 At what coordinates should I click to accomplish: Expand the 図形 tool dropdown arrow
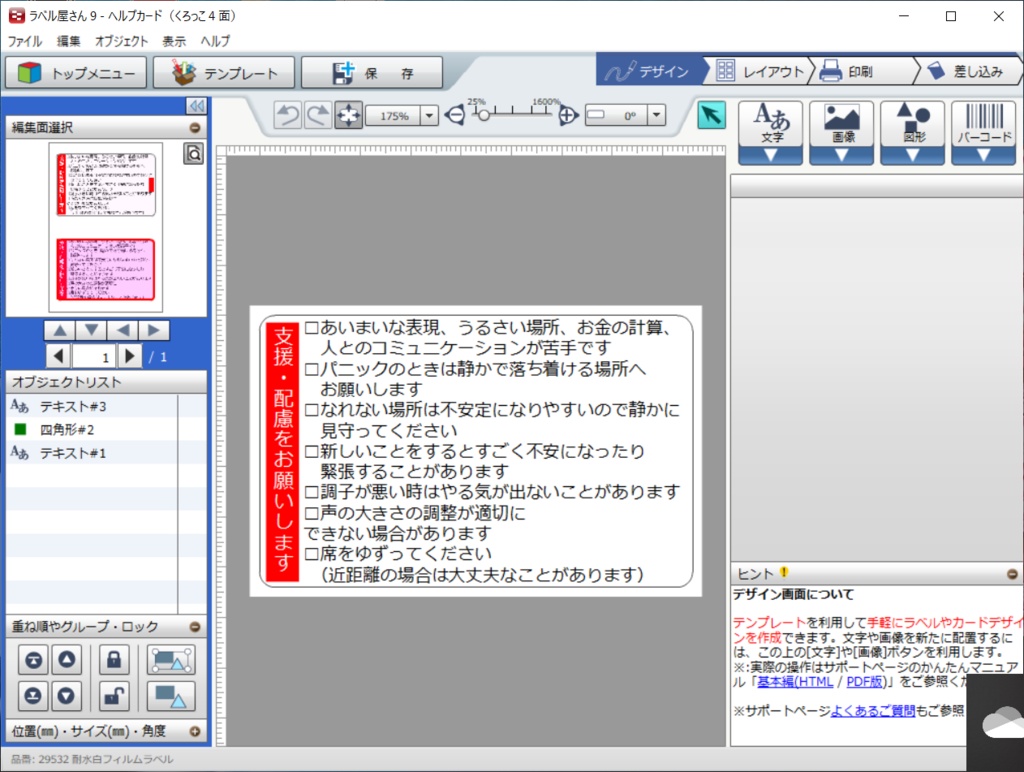[x=913, y=155]
